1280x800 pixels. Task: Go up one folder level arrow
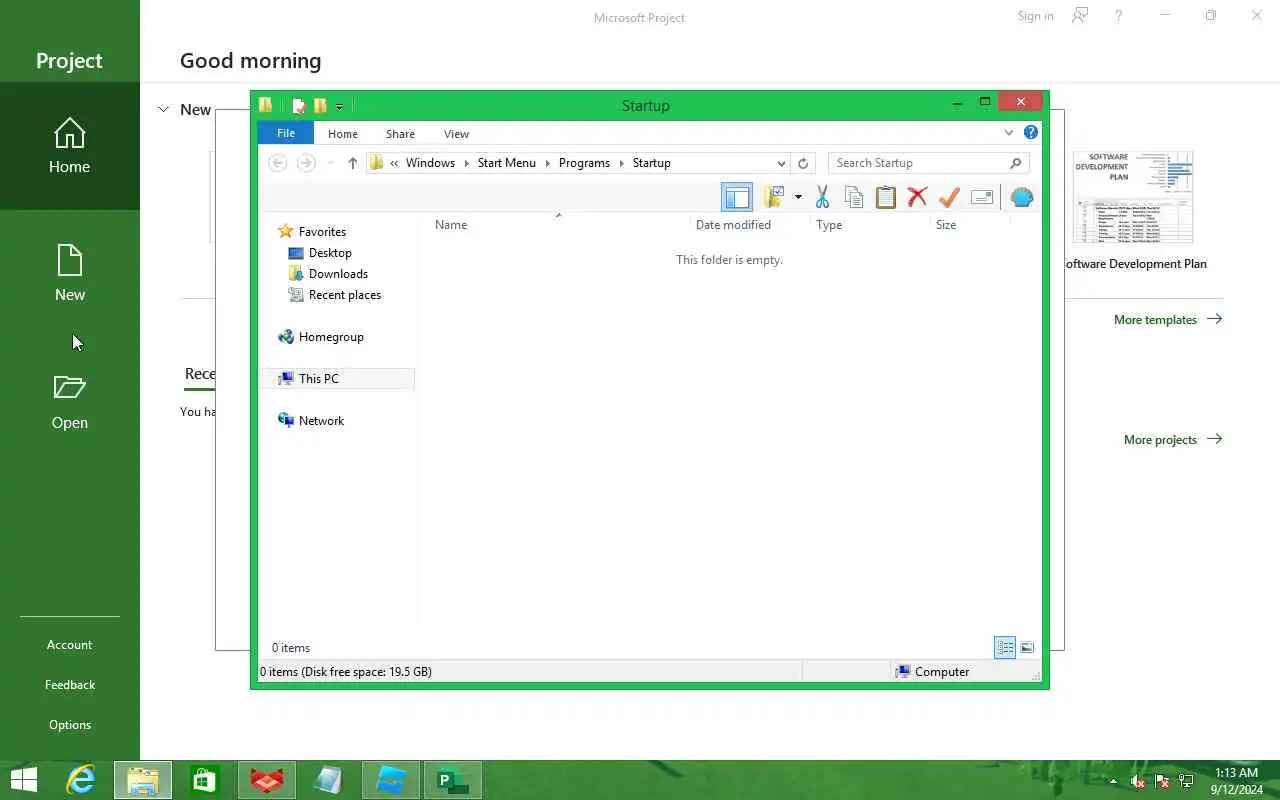click(x=352, y=163)
